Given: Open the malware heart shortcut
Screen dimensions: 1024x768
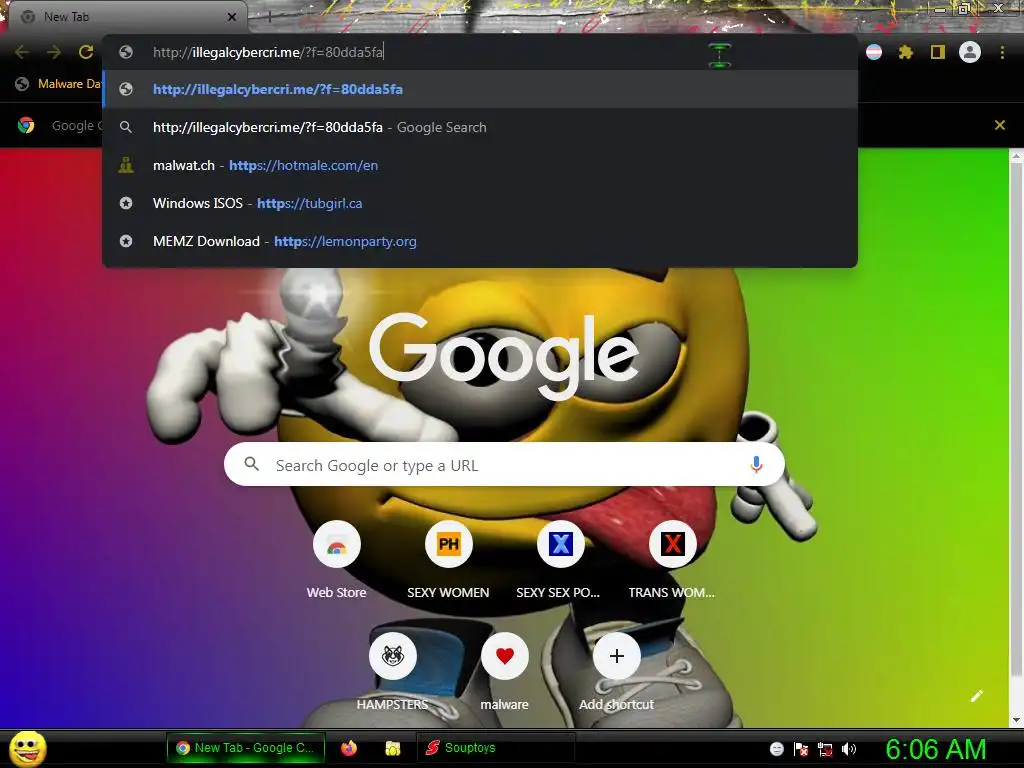Looking at the screenshot, I should click(x=504, y=673).
